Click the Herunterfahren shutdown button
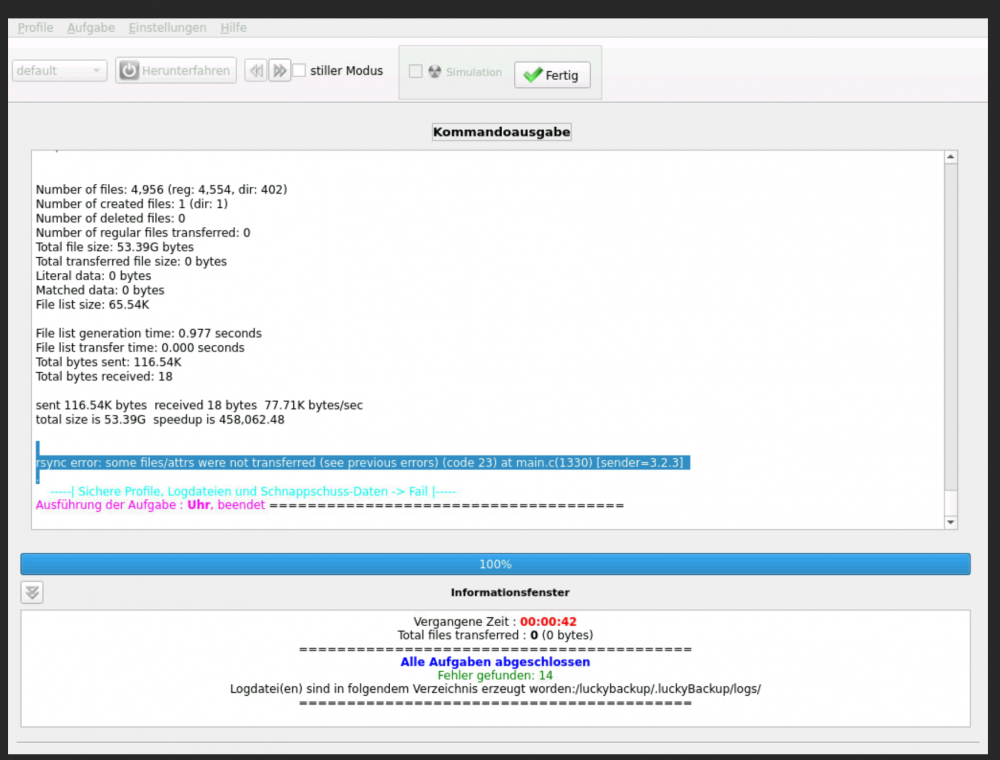The height and width of the screenshot is (760, 1000). tap(175, 70)
